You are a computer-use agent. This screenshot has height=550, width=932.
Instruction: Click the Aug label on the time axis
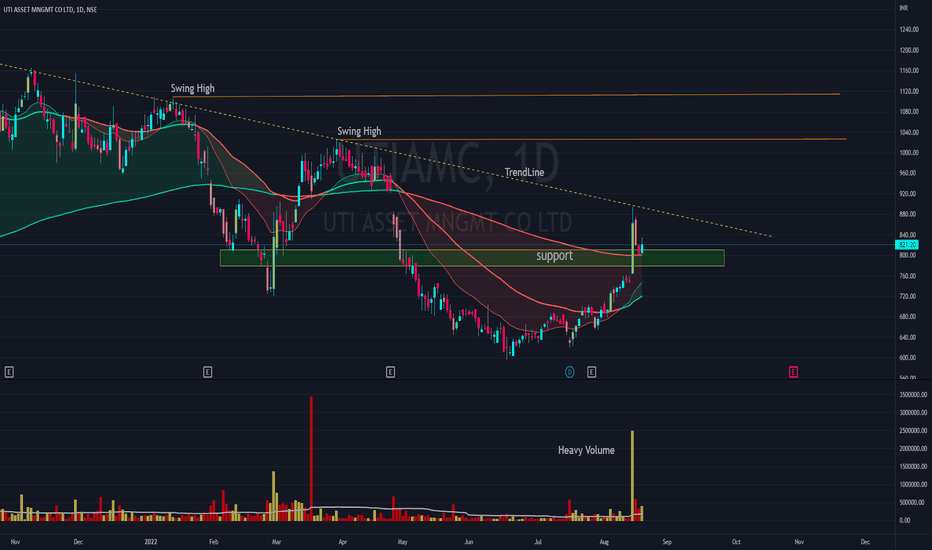pyautogui.click(x=604, y=542)
